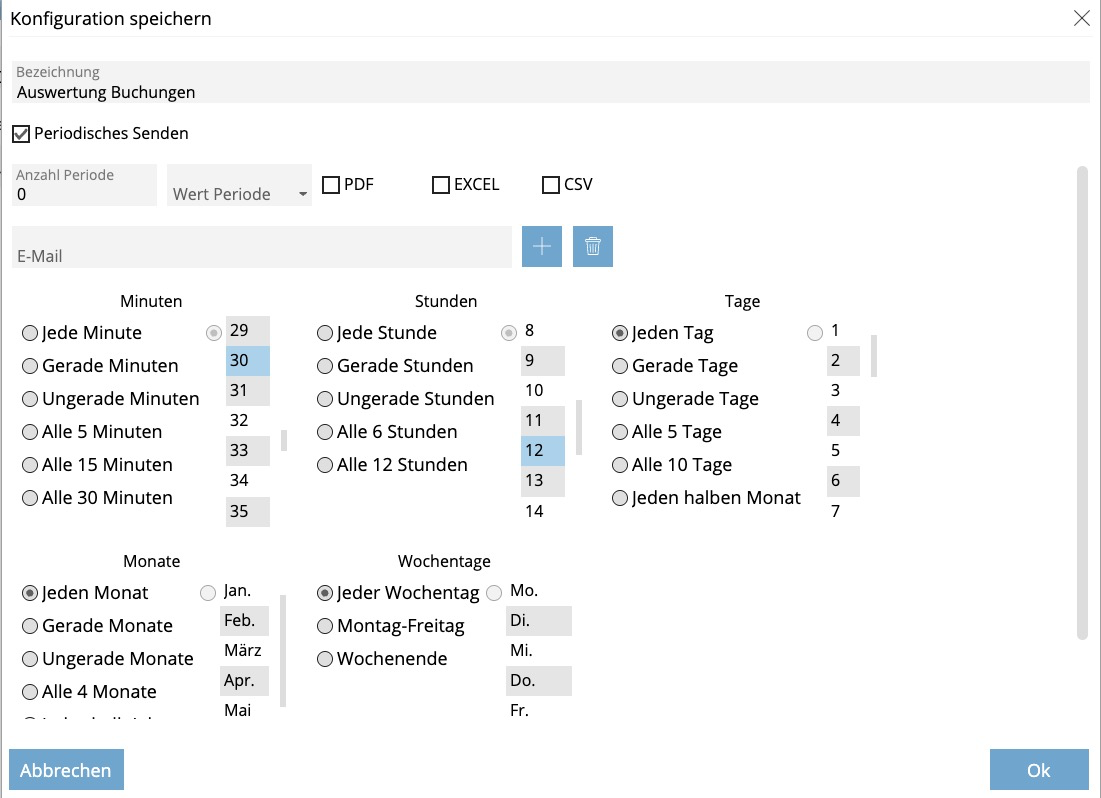Viewport: 1101px width, 798px height.
Task: Check the CSV format option
Action: click(551, 185)
